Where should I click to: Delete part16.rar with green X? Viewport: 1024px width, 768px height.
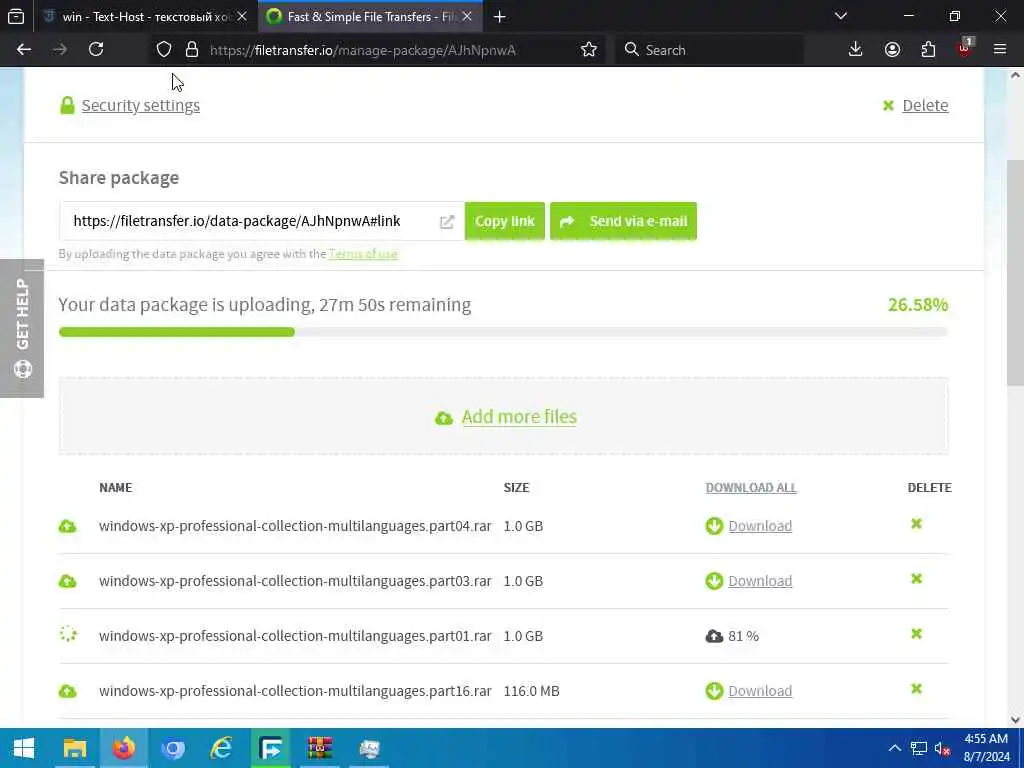[x=916, y=688]
